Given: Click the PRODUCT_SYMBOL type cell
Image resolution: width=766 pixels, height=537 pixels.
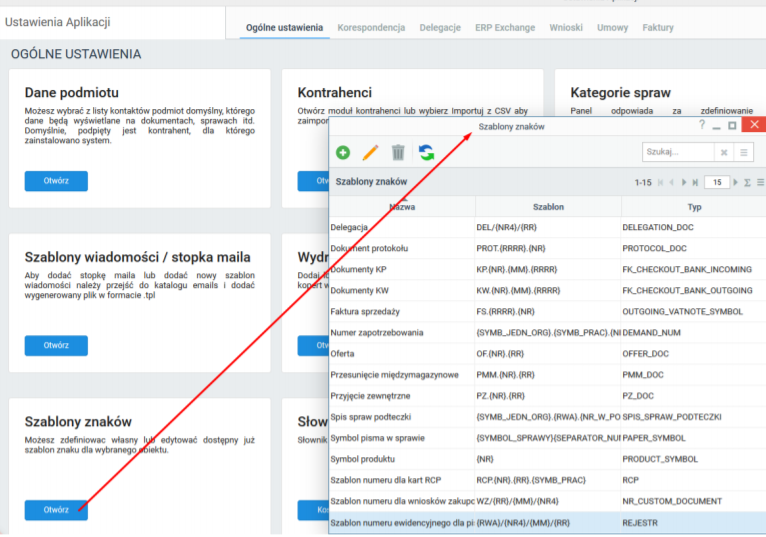Looking at the screenshot, I should click(x=694, y=459).
